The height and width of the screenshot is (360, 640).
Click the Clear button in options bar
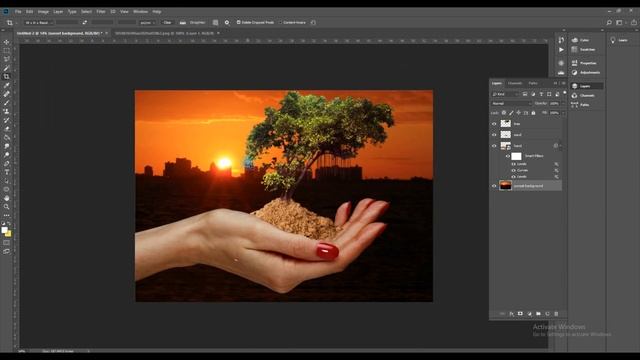167,22
